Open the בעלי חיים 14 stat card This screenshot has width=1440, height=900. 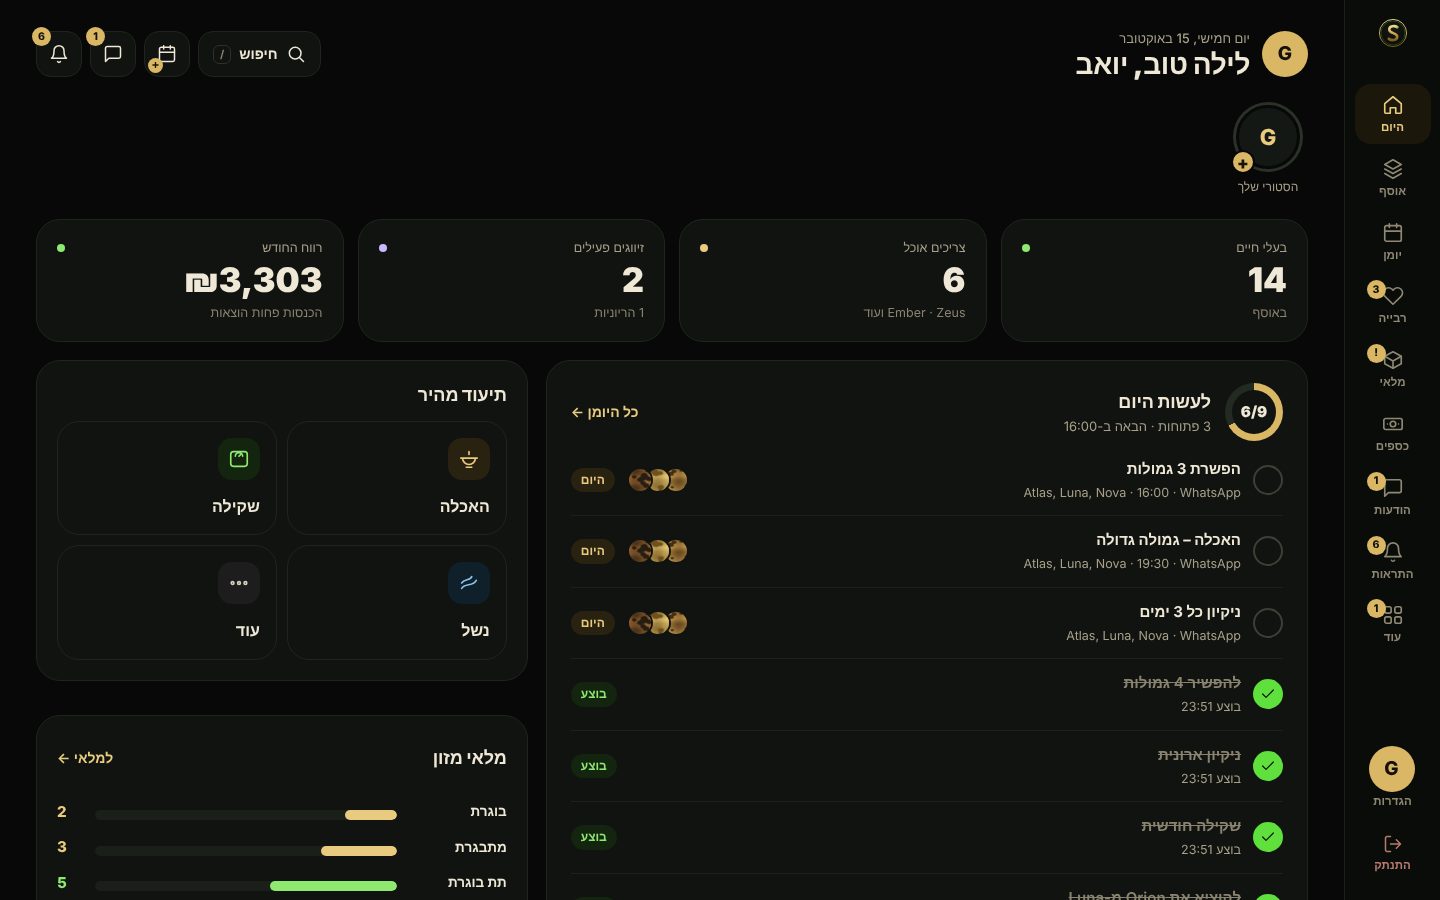pyautogui.click(x=1154, y=281)
